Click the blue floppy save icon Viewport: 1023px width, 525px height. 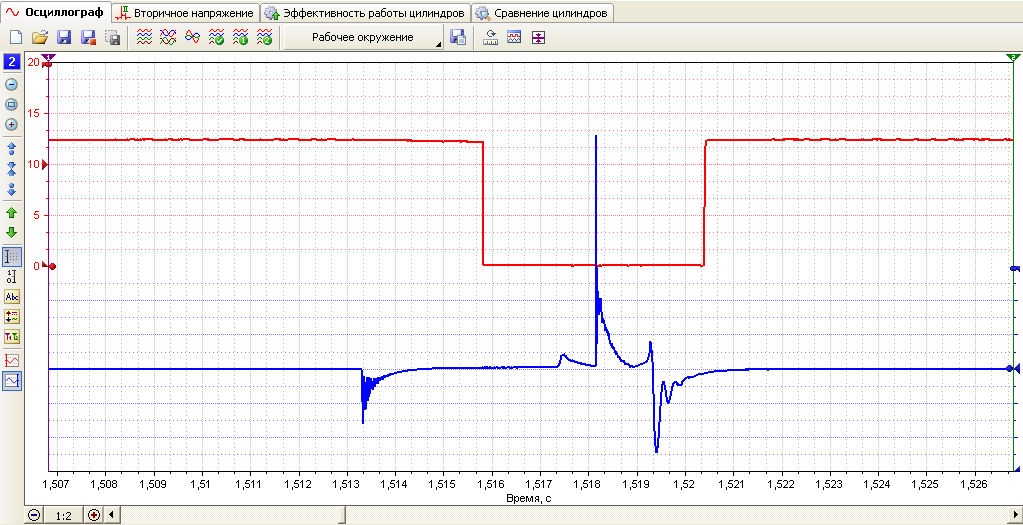tap(64, 37)
